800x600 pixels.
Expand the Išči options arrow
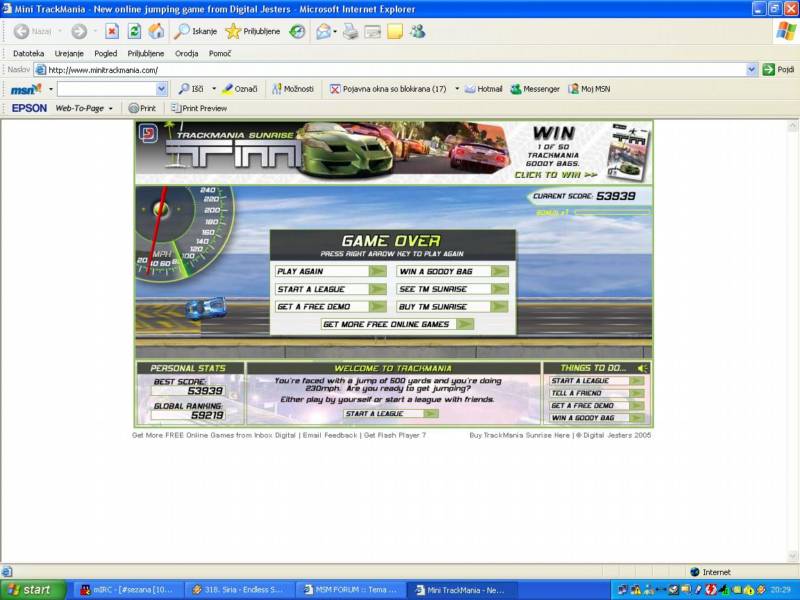214,89
